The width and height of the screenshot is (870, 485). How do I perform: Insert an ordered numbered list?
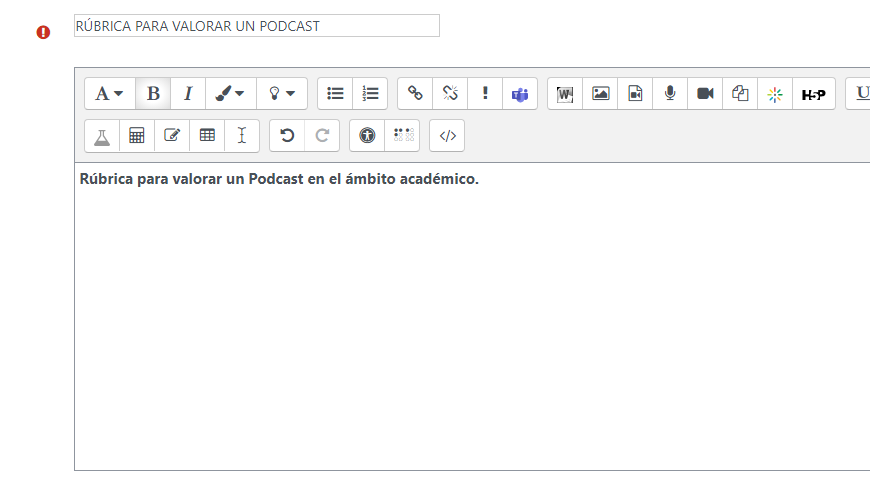coord(370,94)
